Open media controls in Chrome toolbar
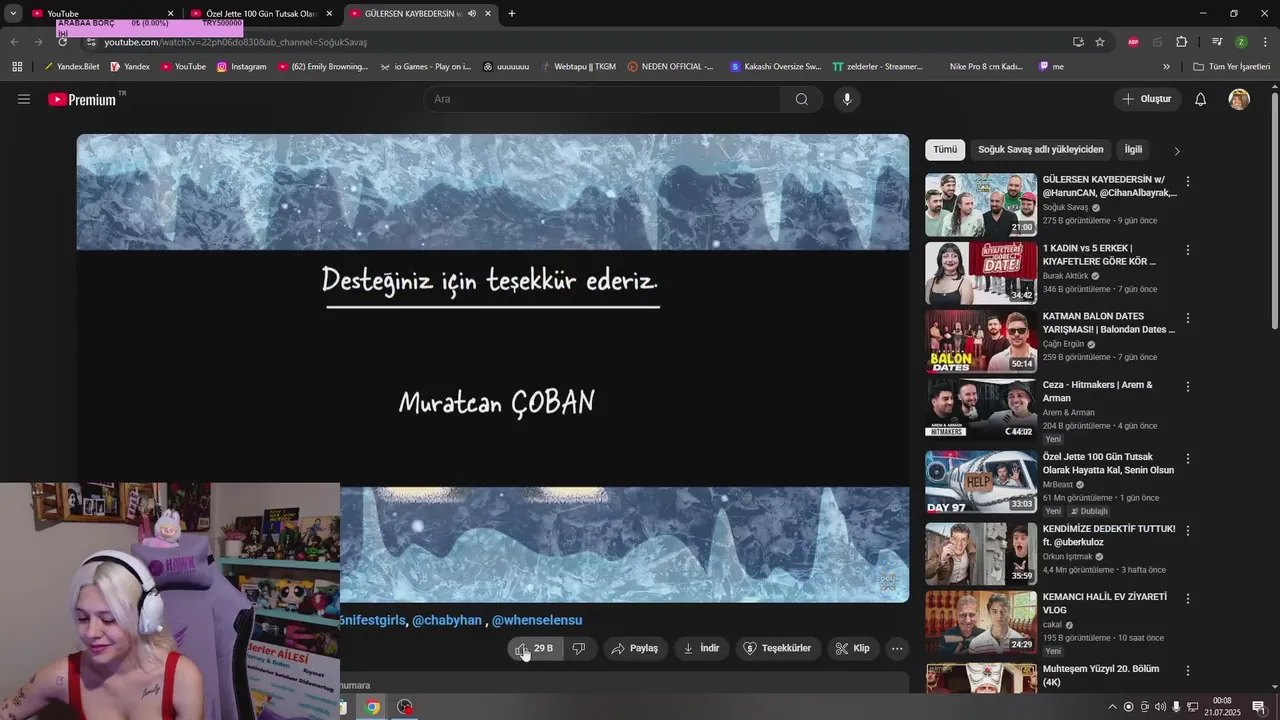 point(1217,42)
